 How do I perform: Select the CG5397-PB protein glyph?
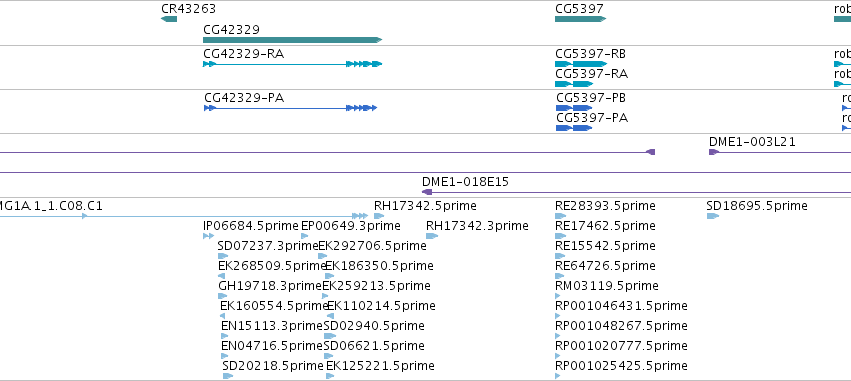(x=574, y=108)
